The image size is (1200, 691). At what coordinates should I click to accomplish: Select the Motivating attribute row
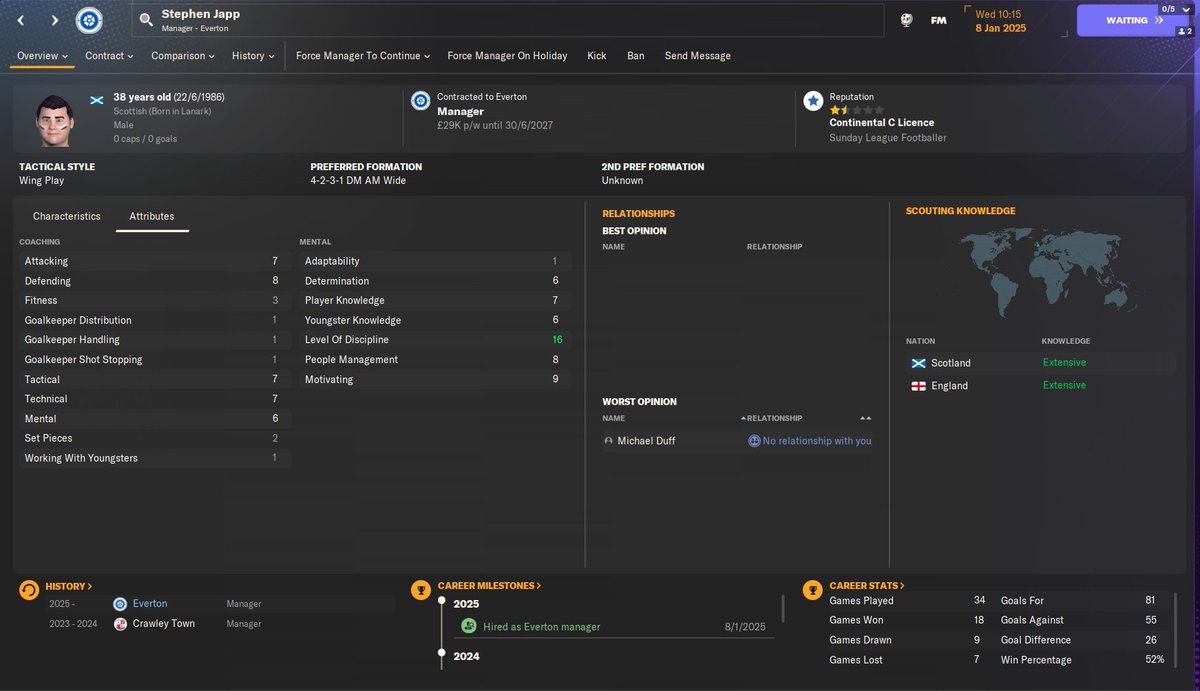pos(435,380)
